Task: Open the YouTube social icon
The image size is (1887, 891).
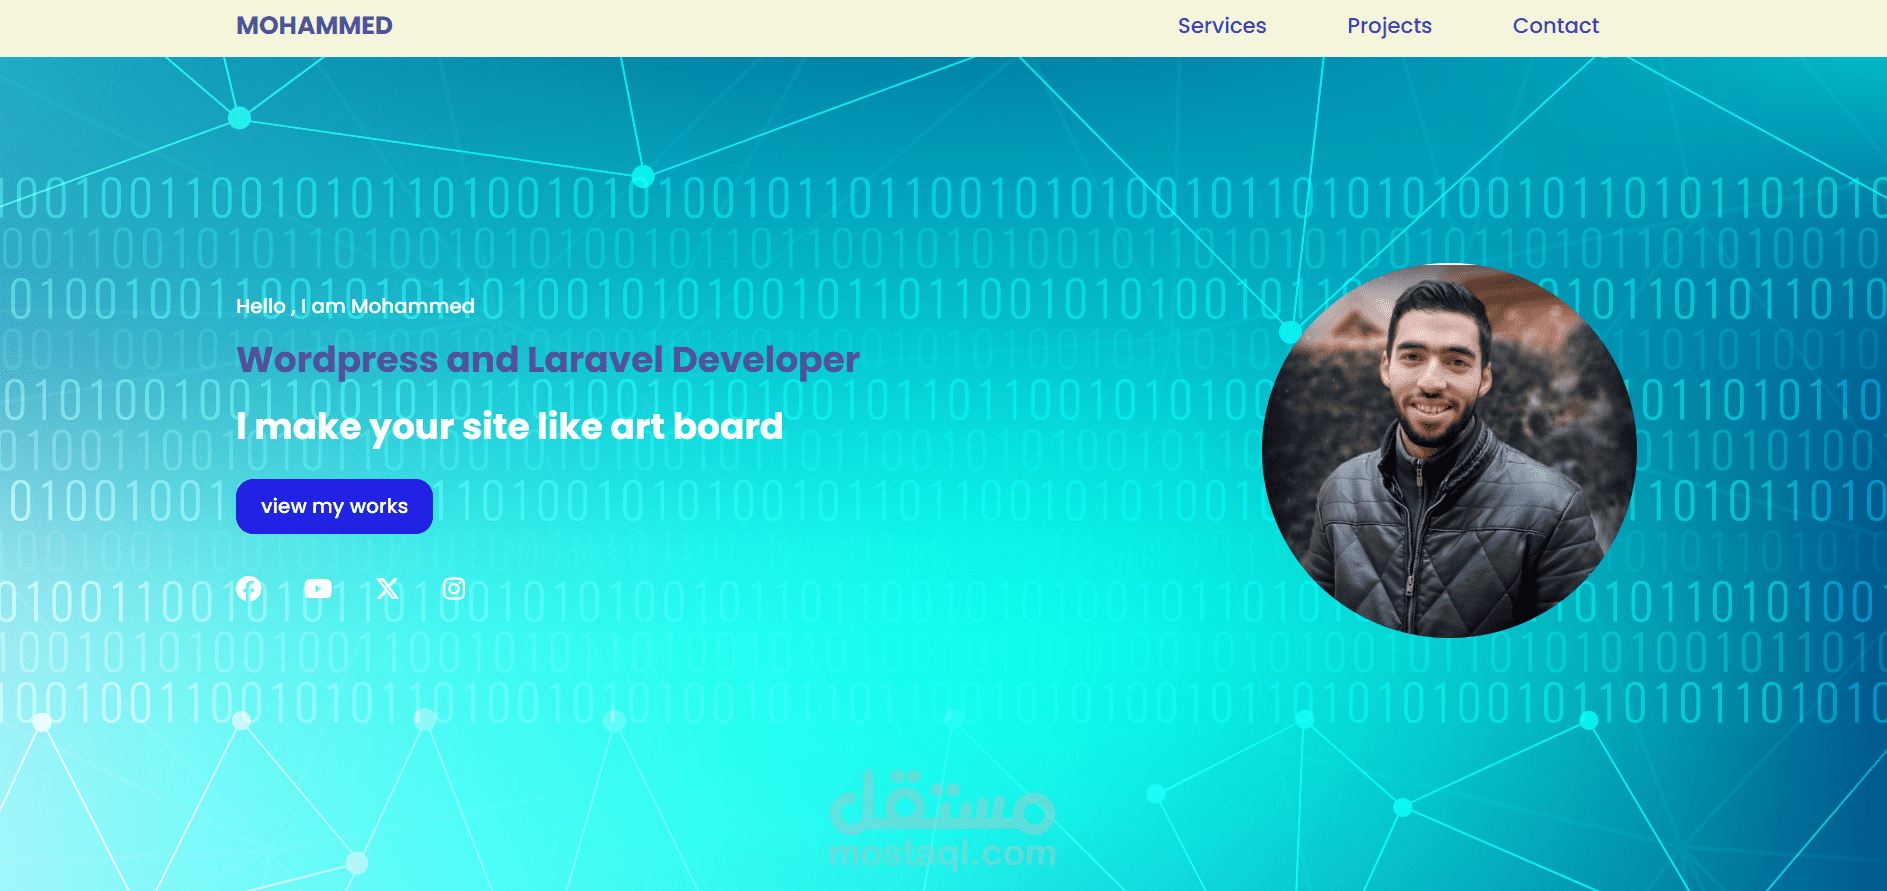Action: click(318, 589)
